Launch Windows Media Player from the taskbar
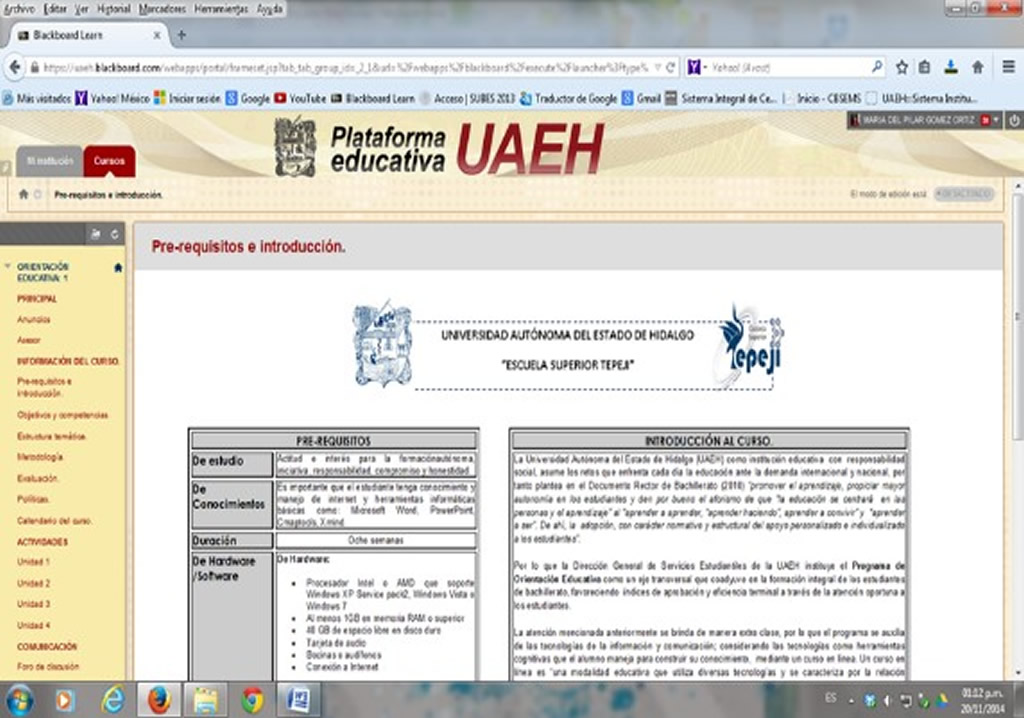The height and width of the screenshot is (718, 1024). tap(64, 700)
